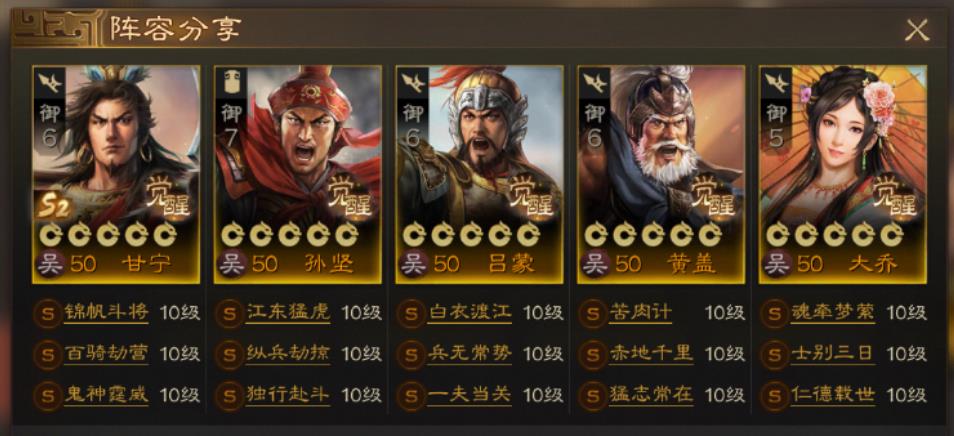954x436 pixels.
Task: Click the S rank icon beside 锦帆斗将
Action: coord(49,313)
